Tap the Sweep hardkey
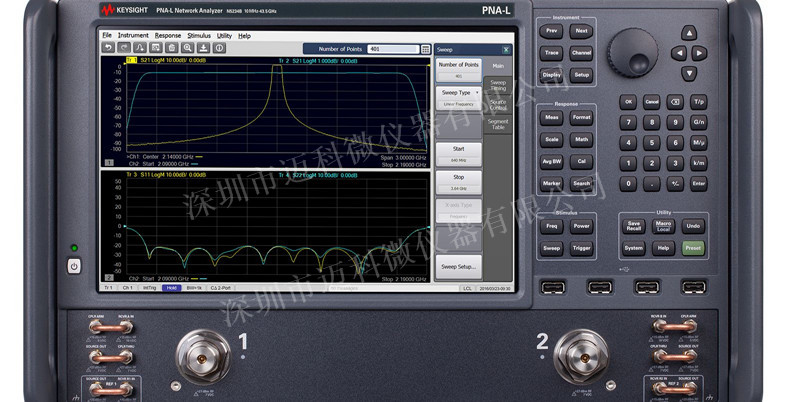800x402 pixels. coord(552,248)
